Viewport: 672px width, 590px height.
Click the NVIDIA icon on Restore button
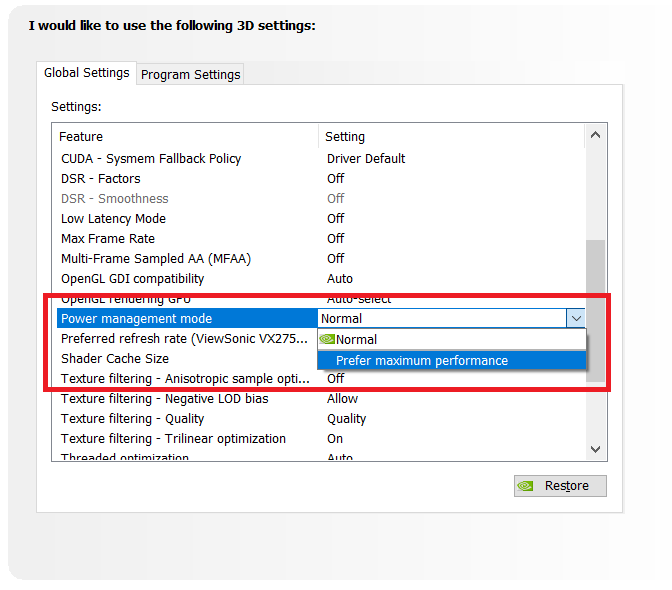(x=525, y=486)
